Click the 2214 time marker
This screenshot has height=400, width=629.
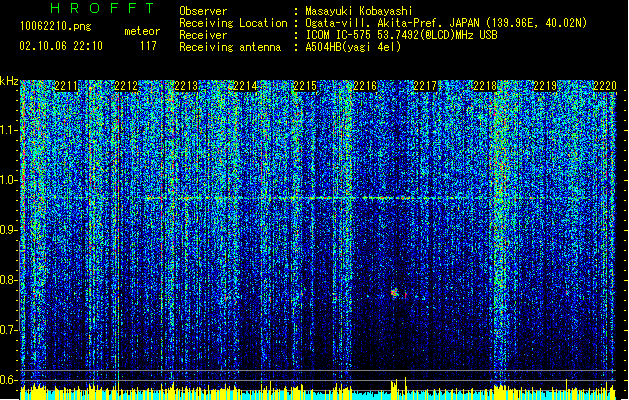(245, 86)
